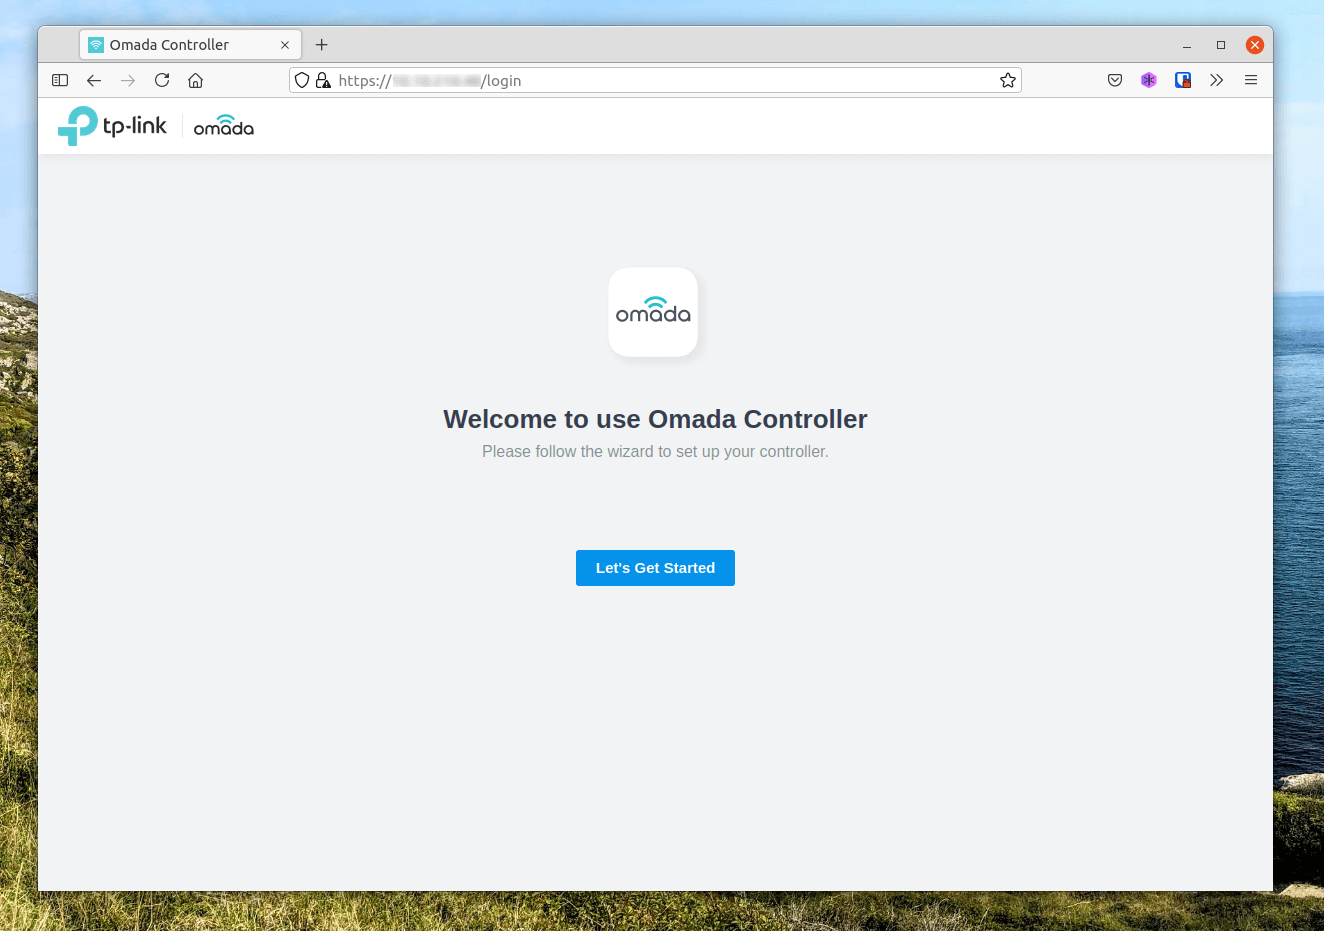Viewport: 1324px width, 931px height.
Task: Close the Firefox window
Action: [1255, 45]
